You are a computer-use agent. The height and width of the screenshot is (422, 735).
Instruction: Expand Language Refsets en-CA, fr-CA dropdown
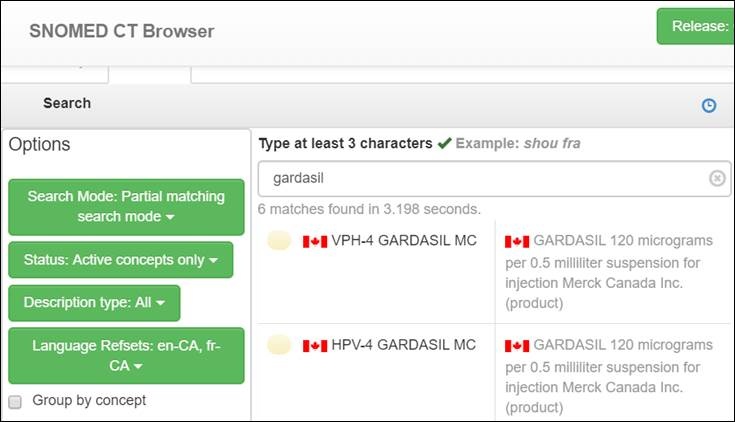pyautogui.click(x=126, y=355)
